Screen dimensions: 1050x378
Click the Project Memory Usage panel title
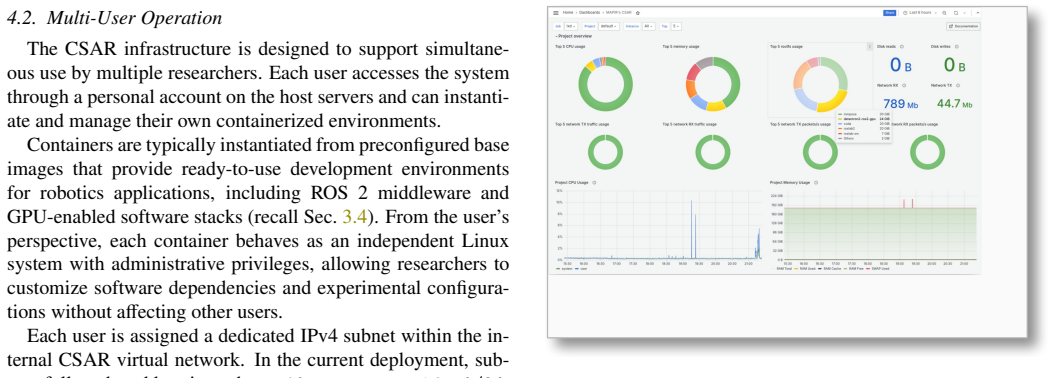pos(790,182)
